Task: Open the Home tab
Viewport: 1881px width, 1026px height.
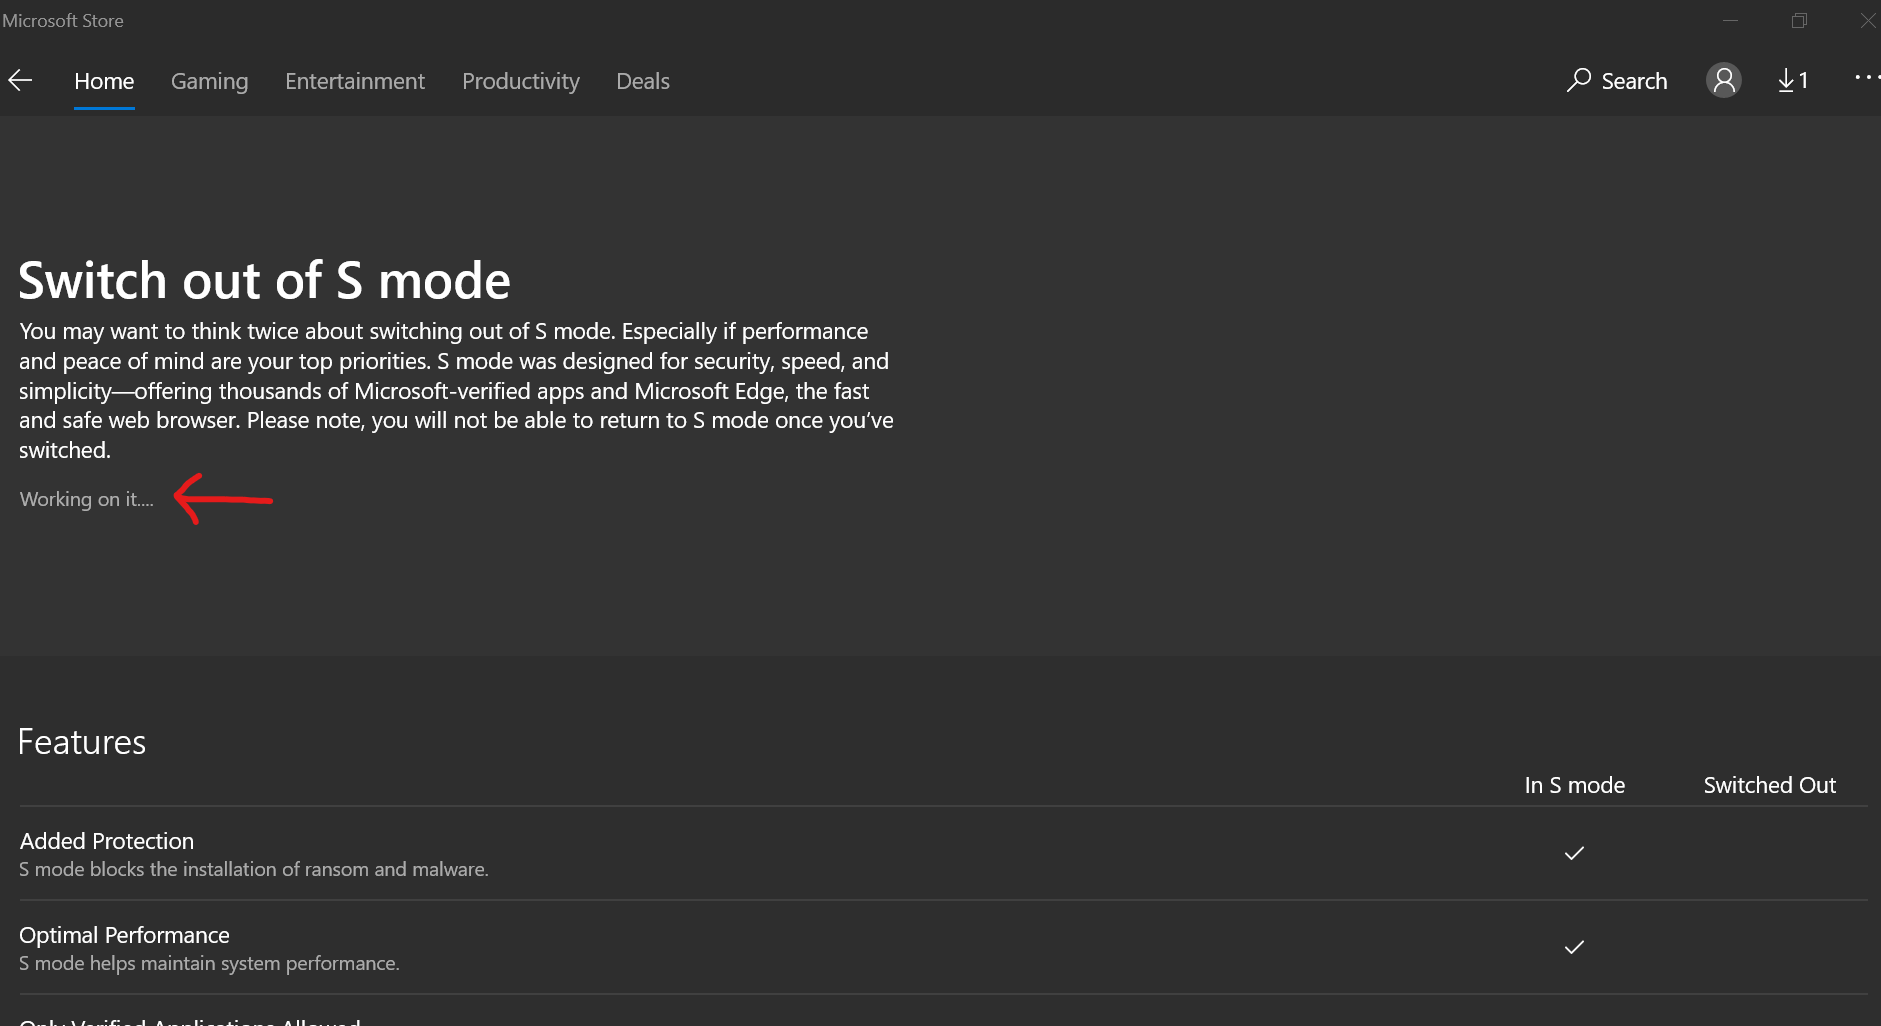Action: (x=104, y=81)
